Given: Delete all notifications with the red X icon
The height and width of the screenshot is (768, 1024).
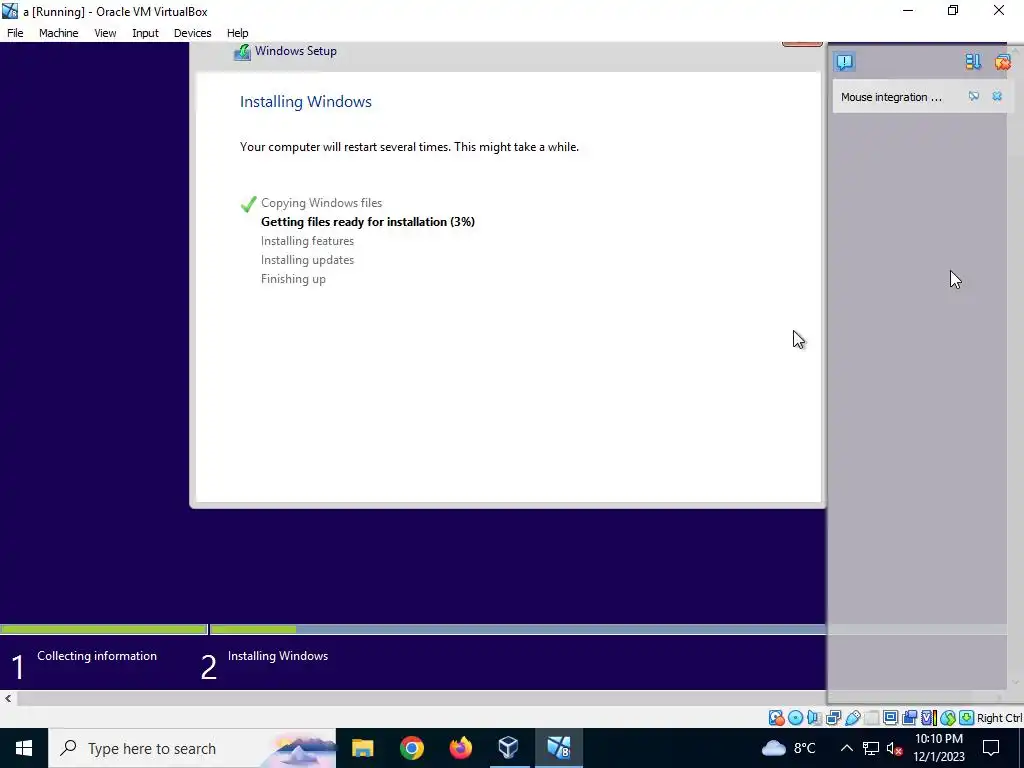Looking at the screenshot, I should click(x=1002, y=62).
